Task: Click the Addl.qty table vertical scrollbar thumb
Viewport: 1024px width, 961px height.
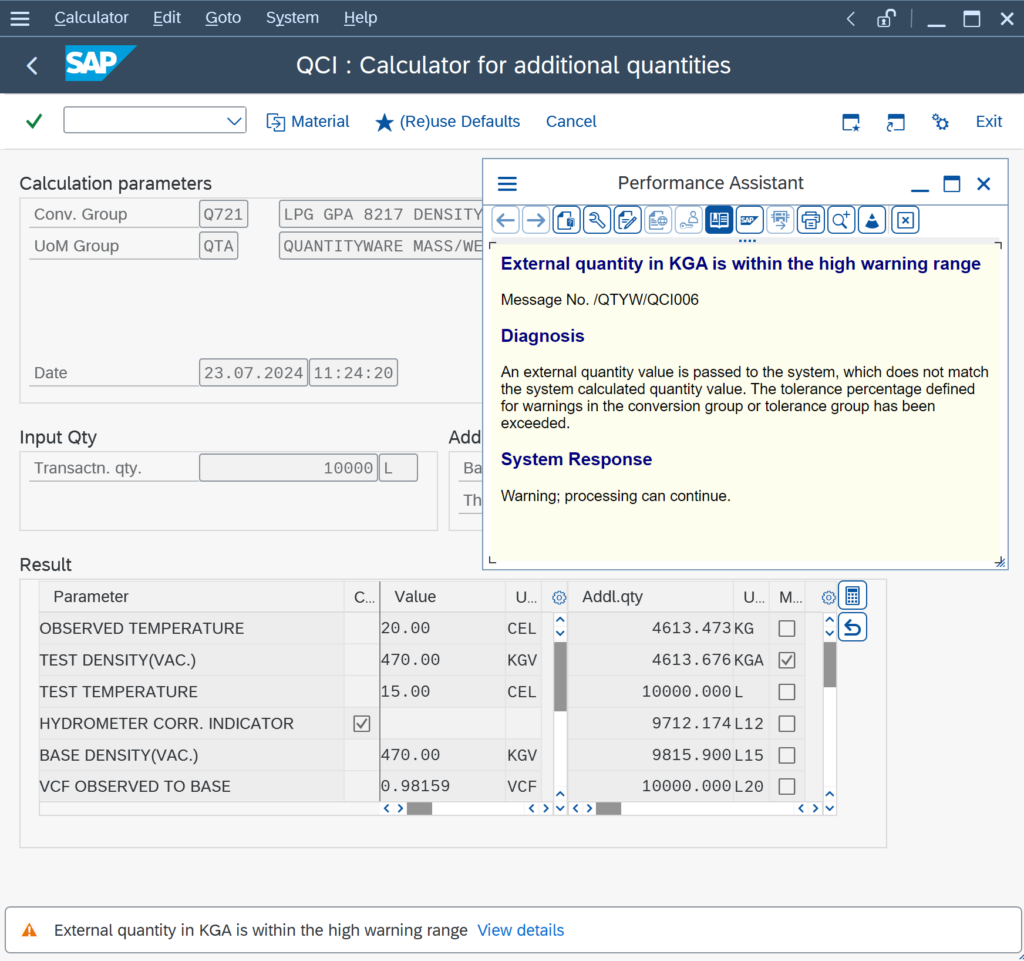Action: [829, 665]
